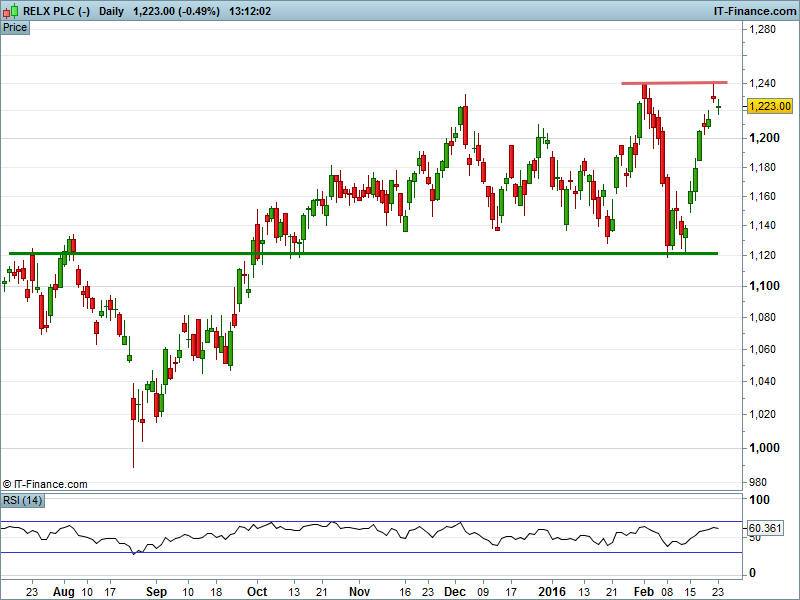The width and height of the screenshot is (800, 600).
Task: Click the Daily timeframe label
Action: pyautogui.click(x=111, y=11)
